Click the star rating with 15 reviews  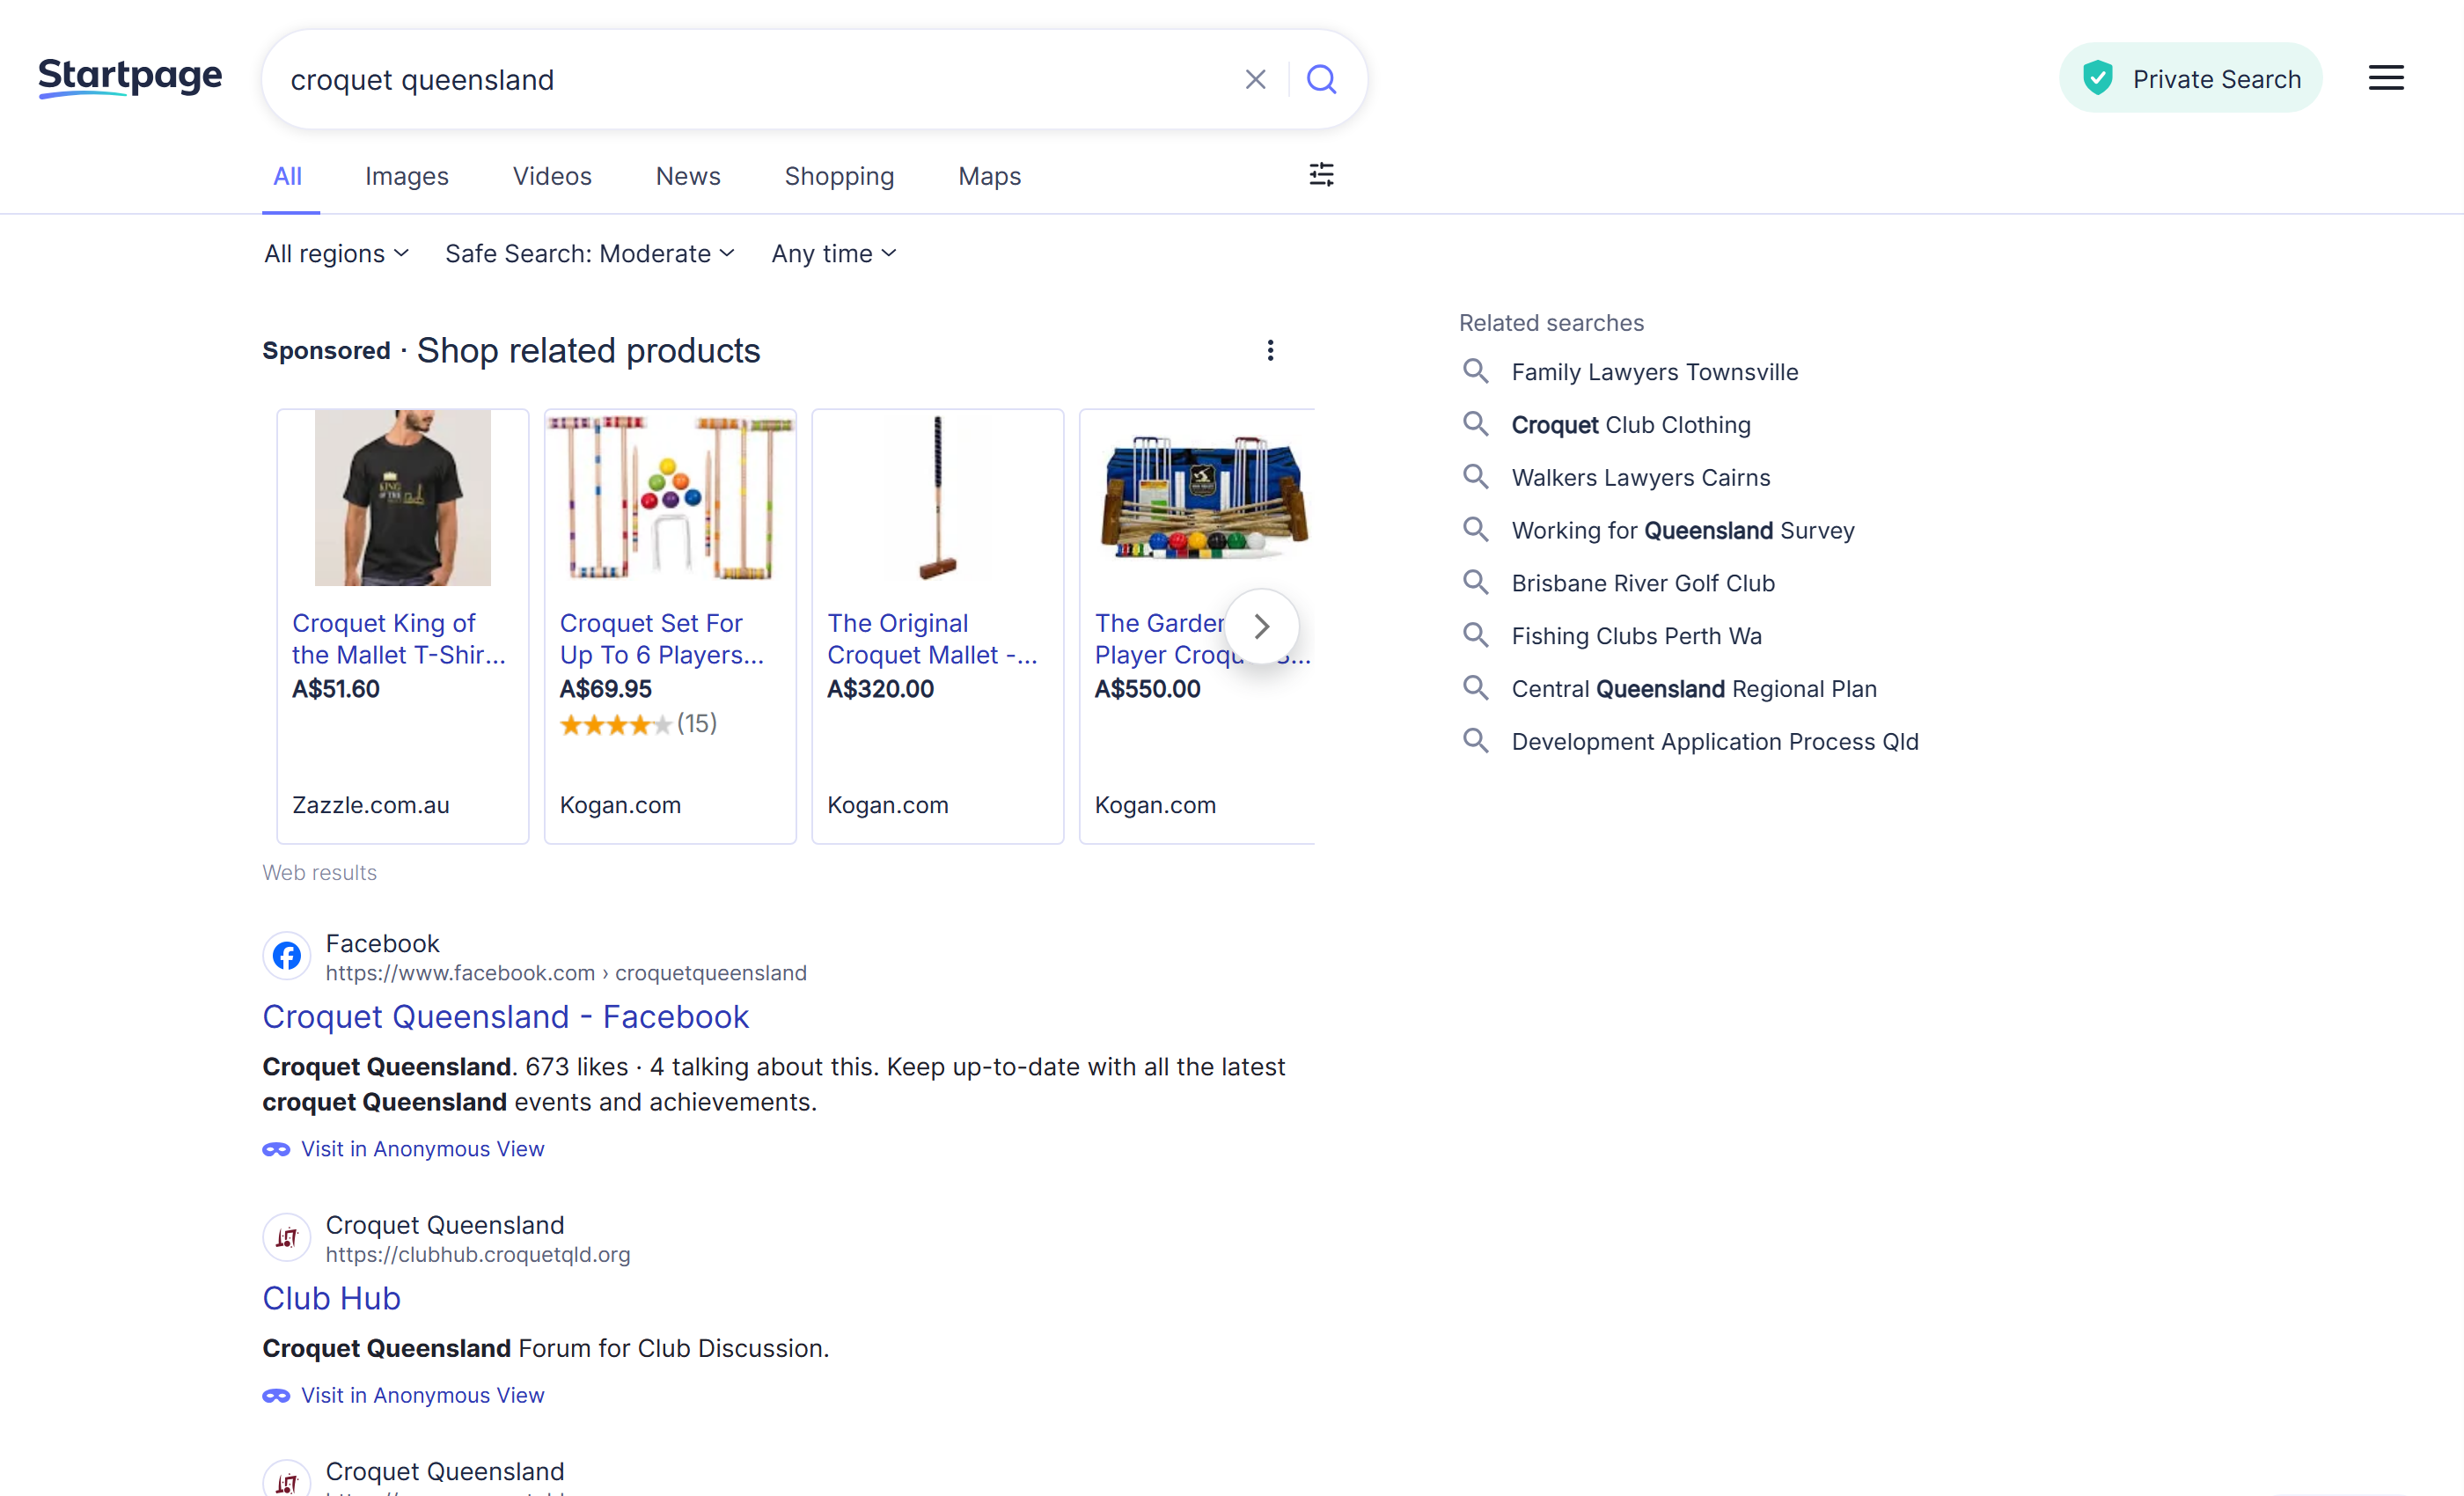click(x=638, y=723)
